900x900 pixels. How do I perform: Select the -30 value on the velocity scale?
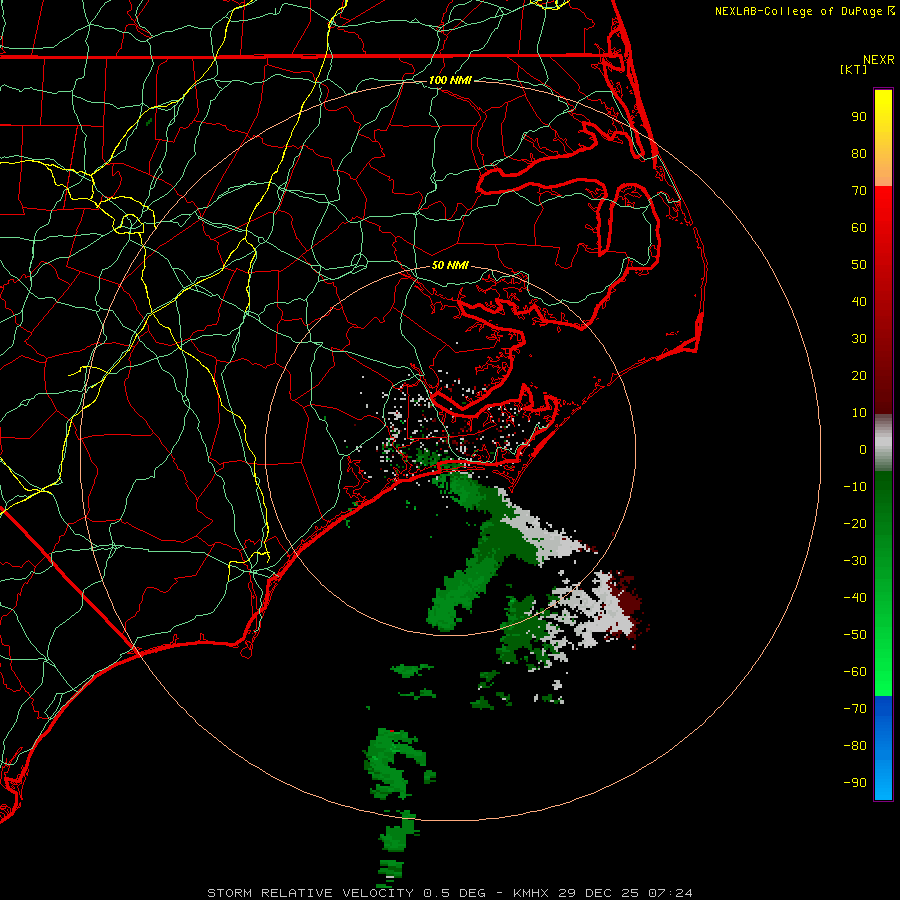click(x=855, y=561)
